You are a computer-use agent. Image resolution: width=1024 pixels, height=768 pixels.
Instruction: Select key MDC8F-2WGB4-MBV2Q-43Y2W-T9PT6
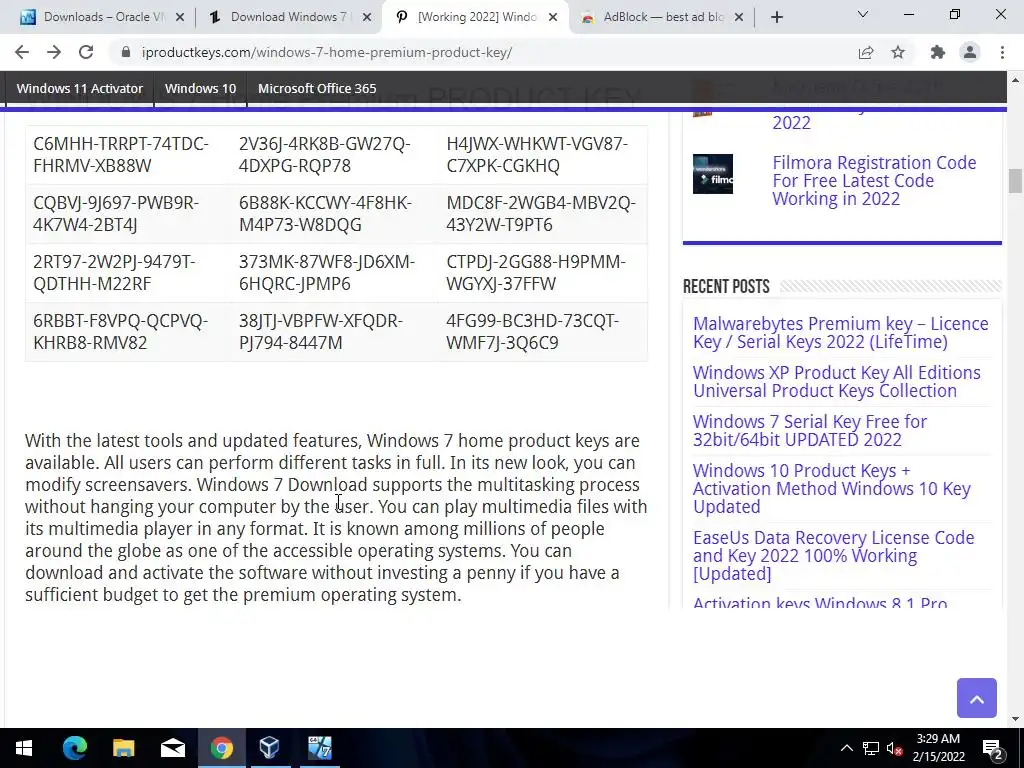click(541, 214)
